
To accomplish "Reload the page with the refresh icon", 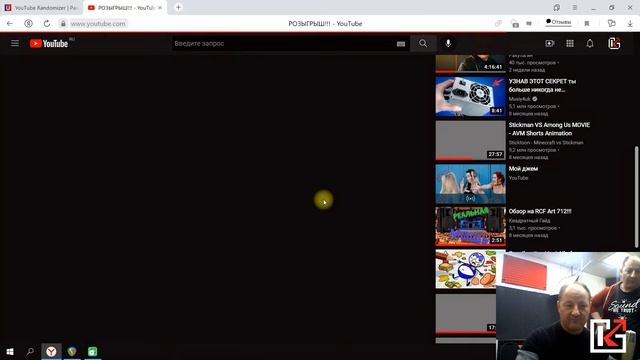I will click(x=47, y=24).
